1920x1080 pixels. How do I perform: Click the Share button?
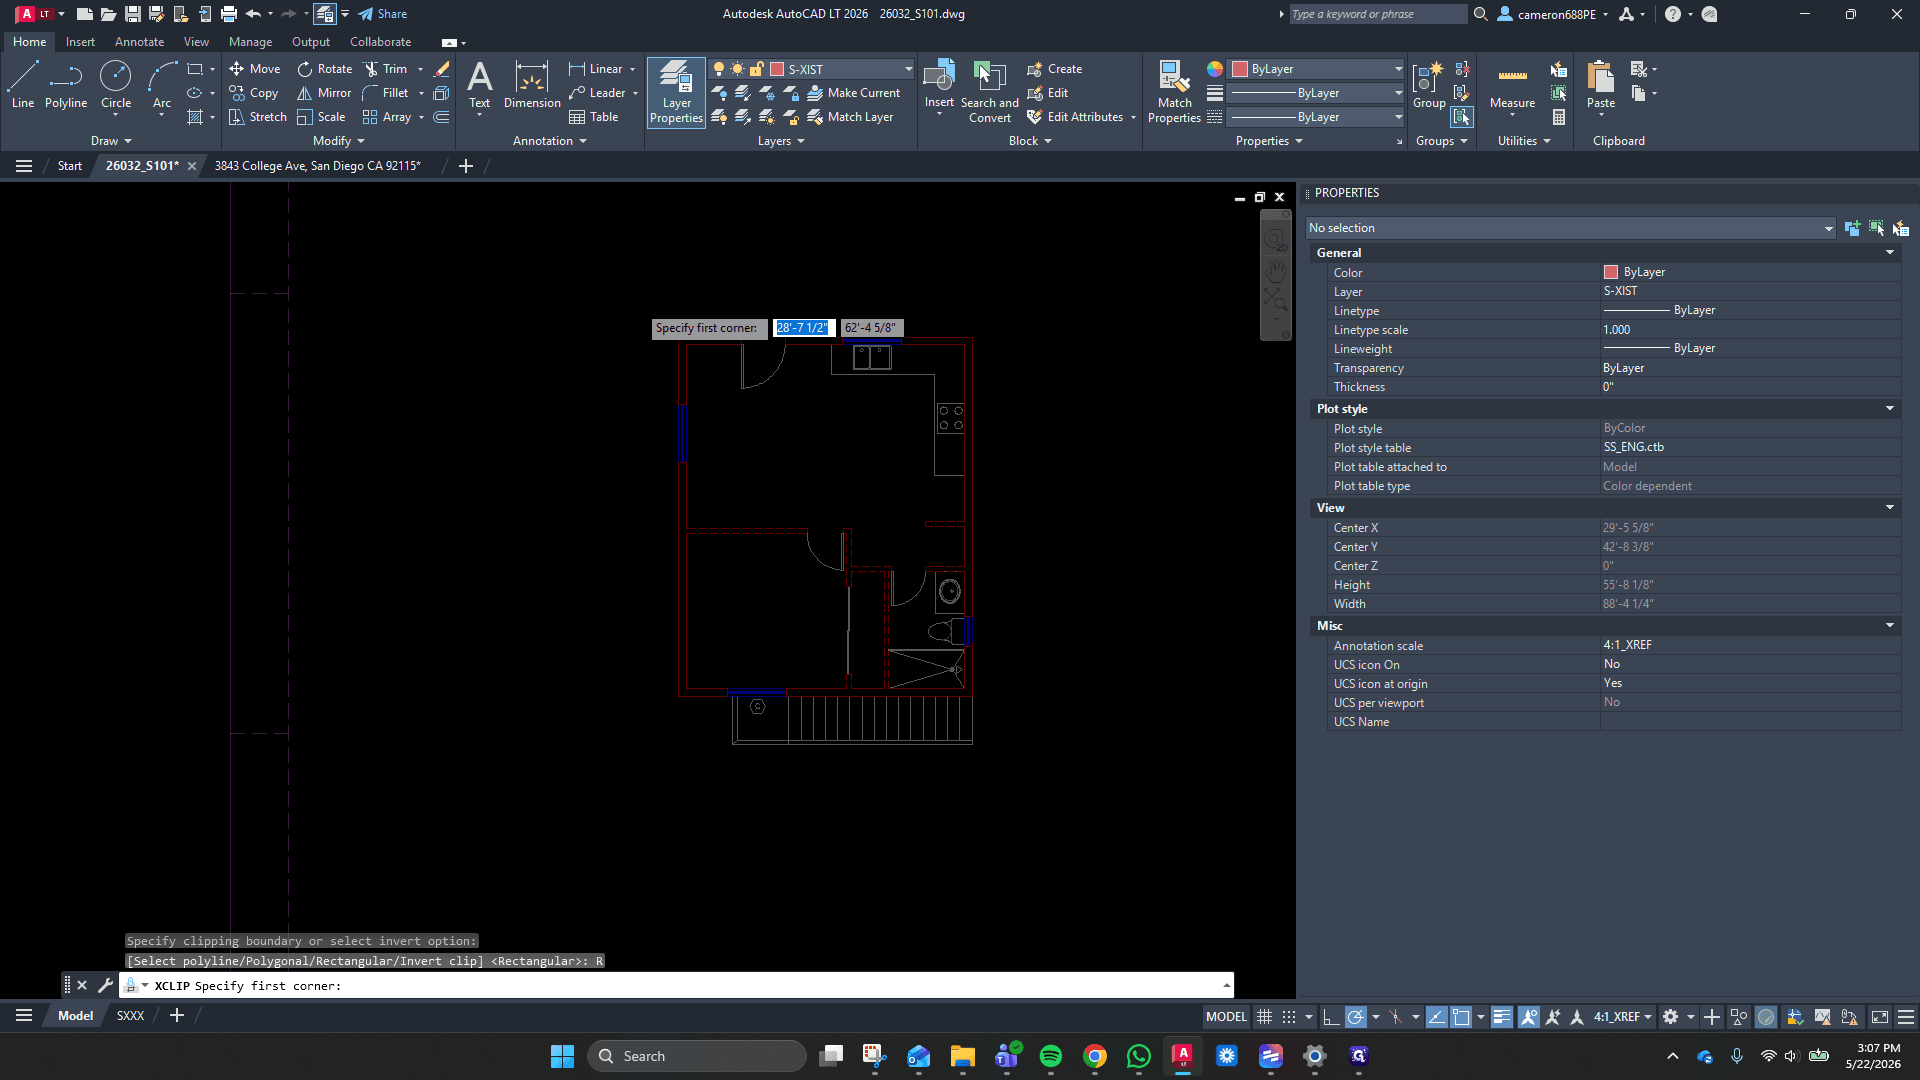[x=382, y=14]
